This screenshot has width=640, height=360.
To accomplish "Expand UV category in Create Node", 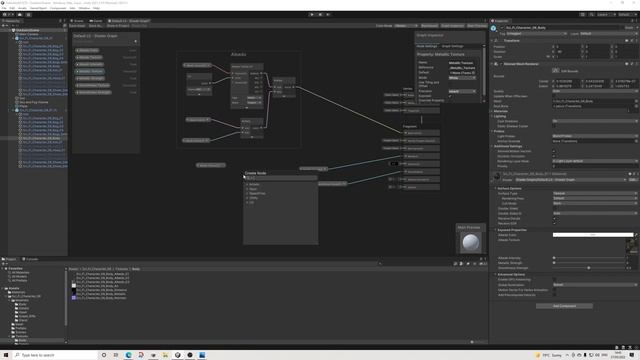I will coord(250,202).
